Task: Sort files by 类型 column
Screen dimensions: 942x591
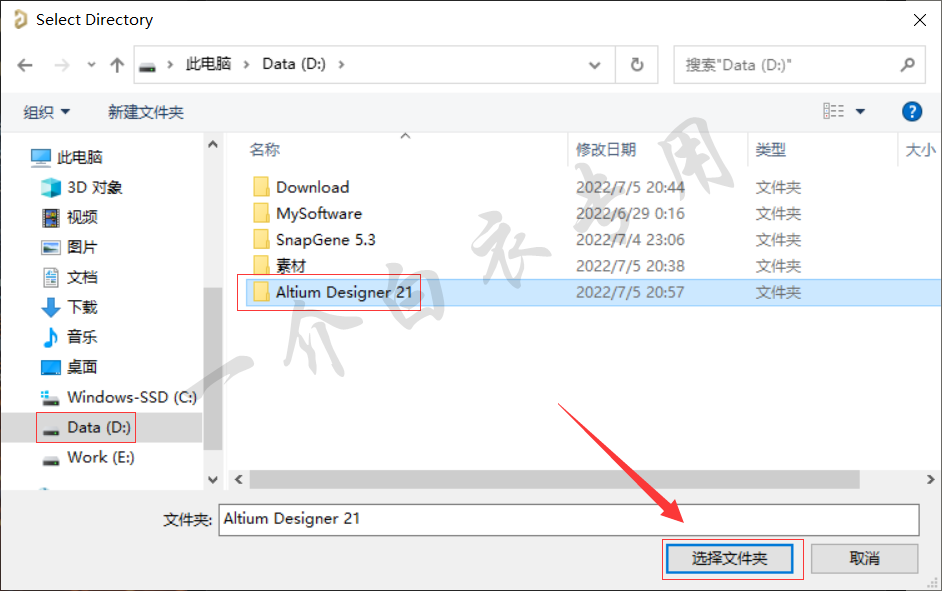Action: pos(770,150)
